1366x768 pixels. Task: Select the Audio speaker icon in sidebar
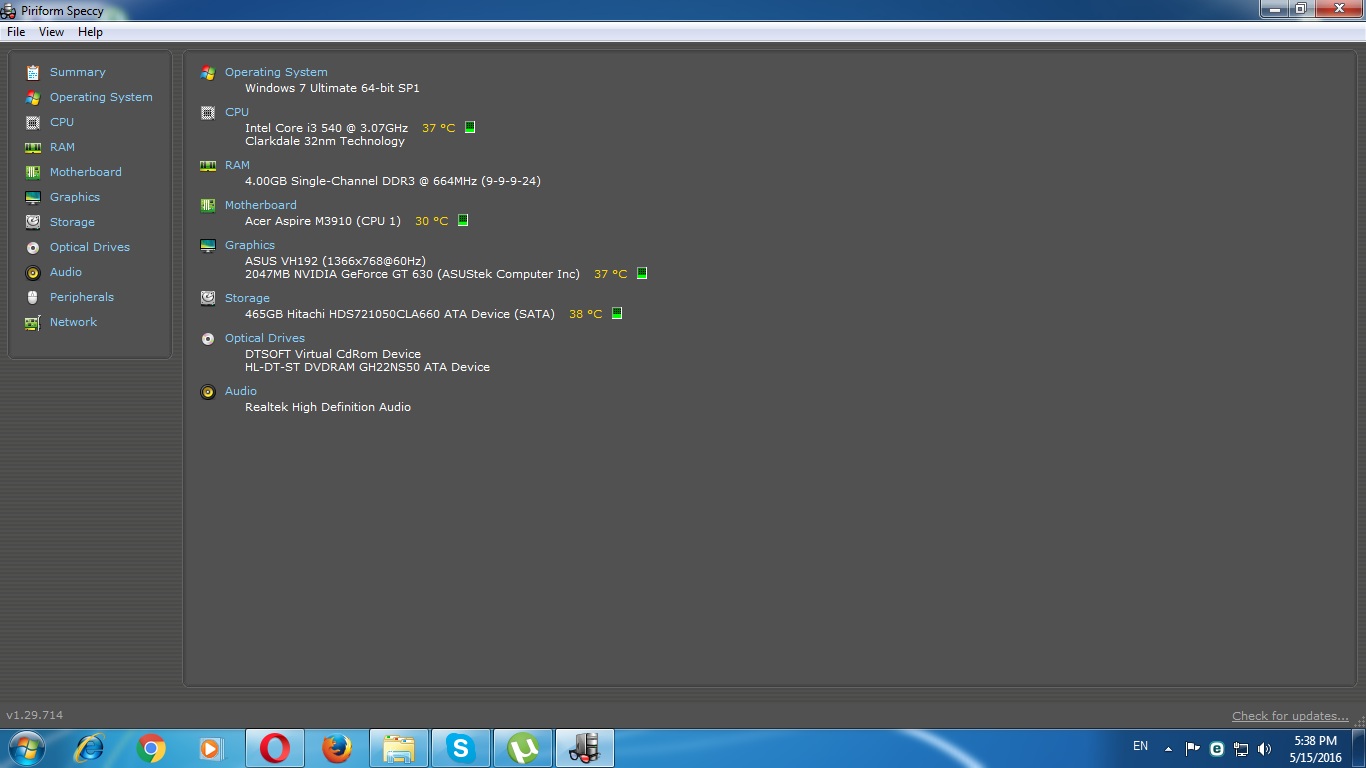[x=33, y=272]
